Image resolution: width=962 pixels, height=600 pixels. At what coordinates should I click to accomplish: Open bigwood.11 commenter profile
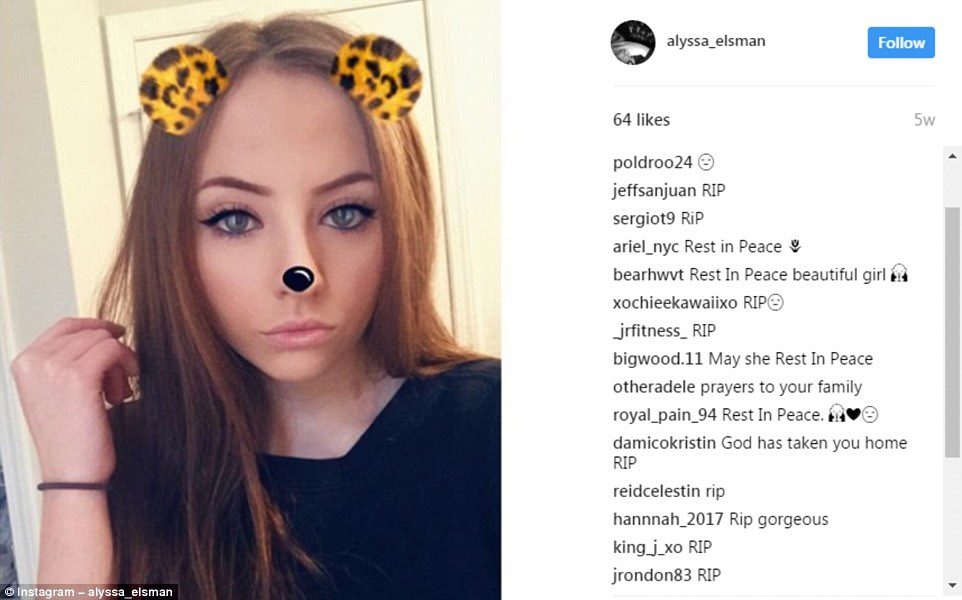point(658,359)
